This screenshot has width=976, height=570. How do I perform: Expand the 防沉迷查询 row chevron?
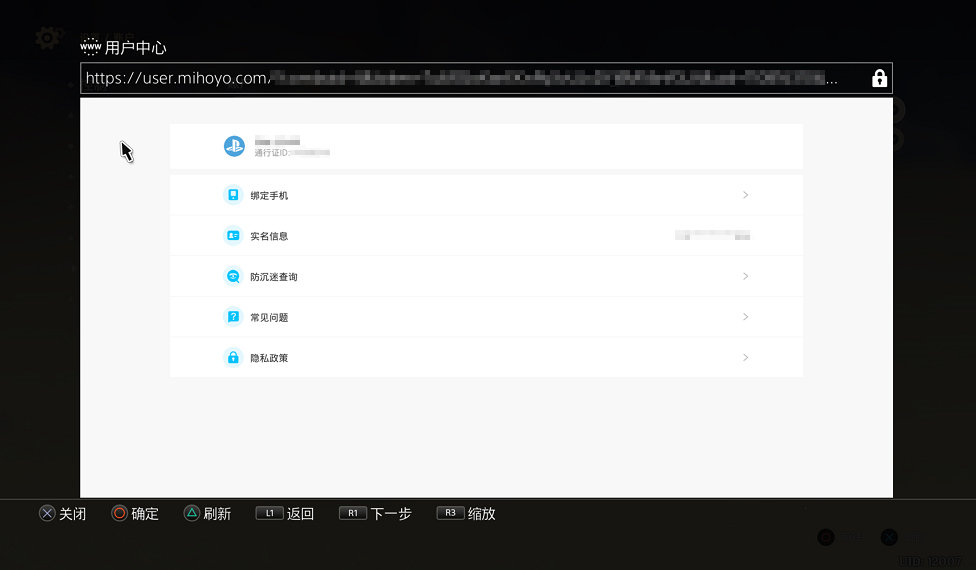[x=745, y=276]
